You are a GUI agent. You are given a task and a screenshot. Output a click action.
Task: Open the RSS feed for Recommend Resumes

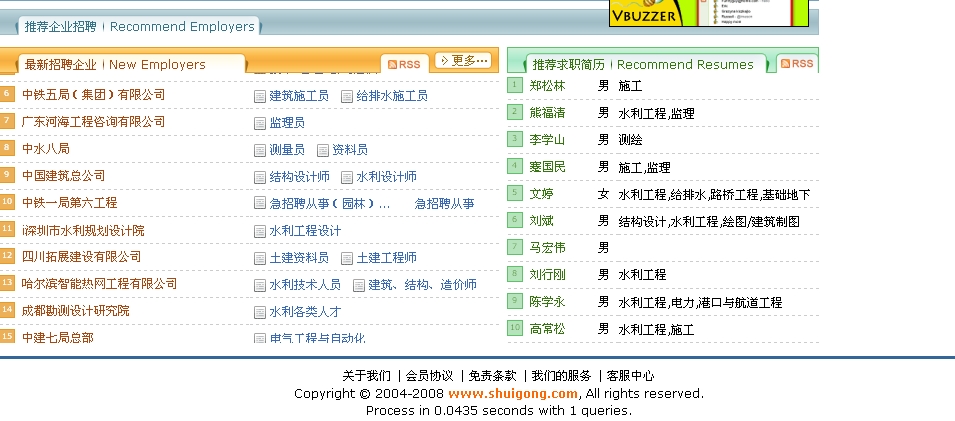[797, 63]
